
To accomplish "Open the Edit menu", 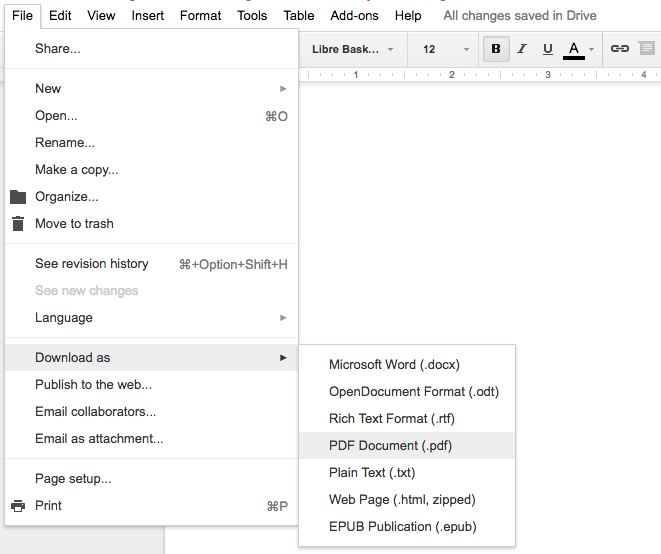I will 60,16.
